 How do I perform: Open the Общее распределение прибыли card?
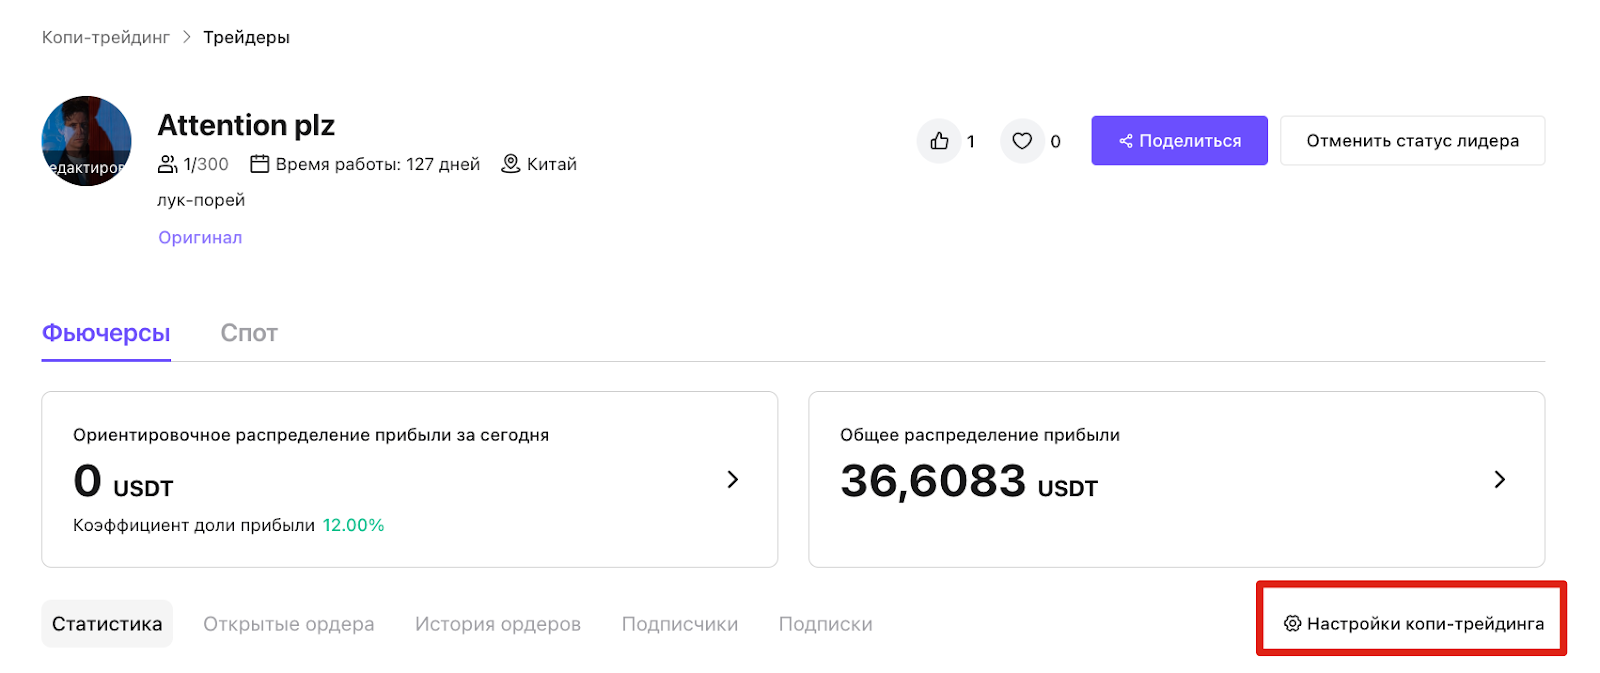[x=1176, y=479]
